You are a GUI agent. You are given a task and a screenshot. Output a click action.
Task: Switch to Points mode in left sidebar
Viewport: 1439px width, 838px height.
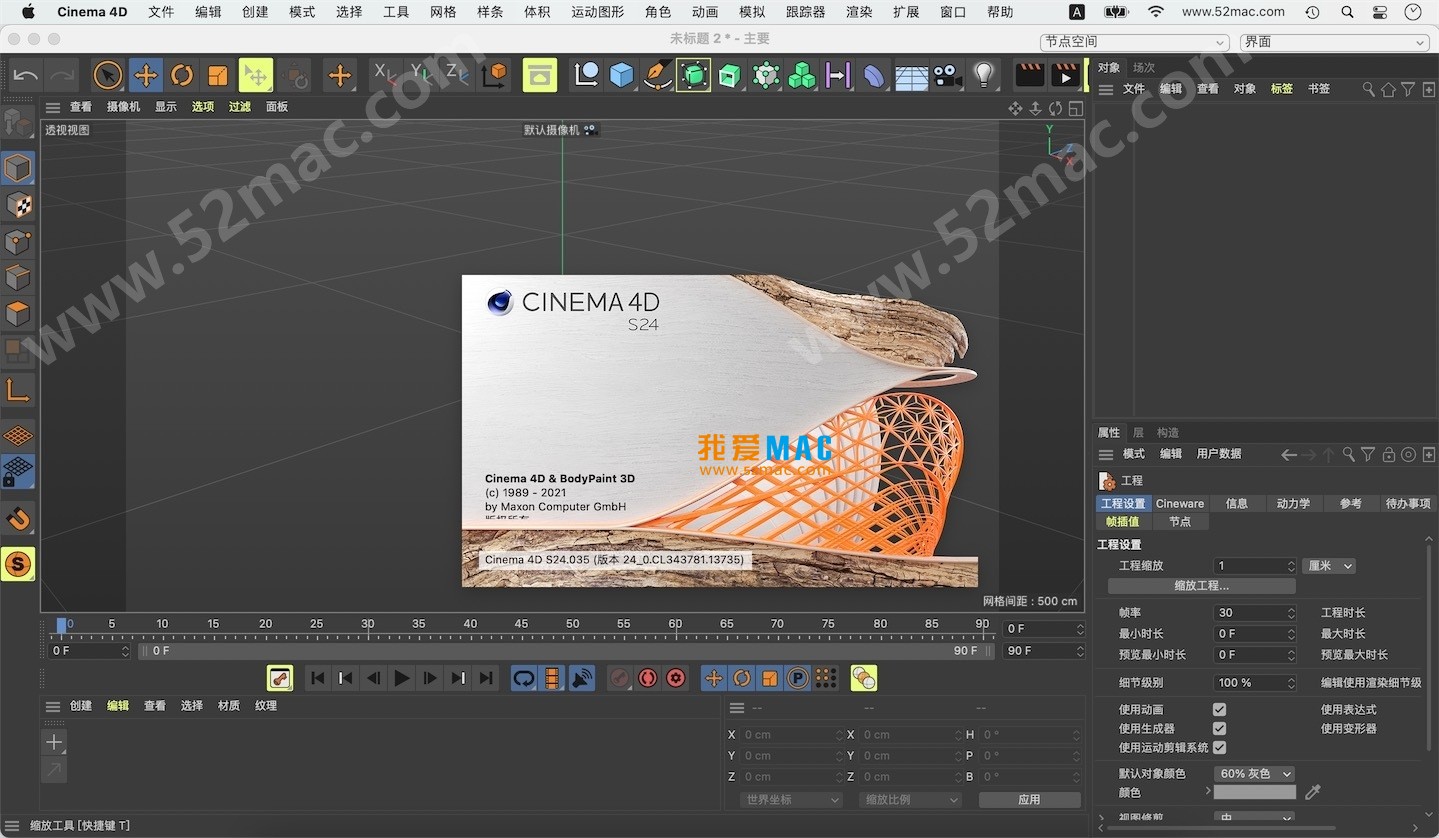click(18, 241)
